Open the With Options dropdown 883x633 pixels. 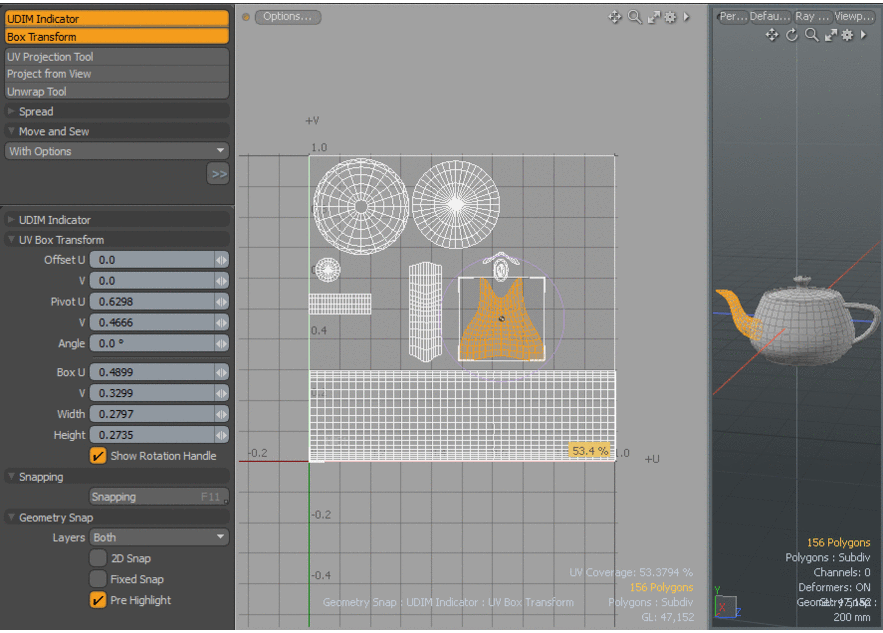pos(116,151)
